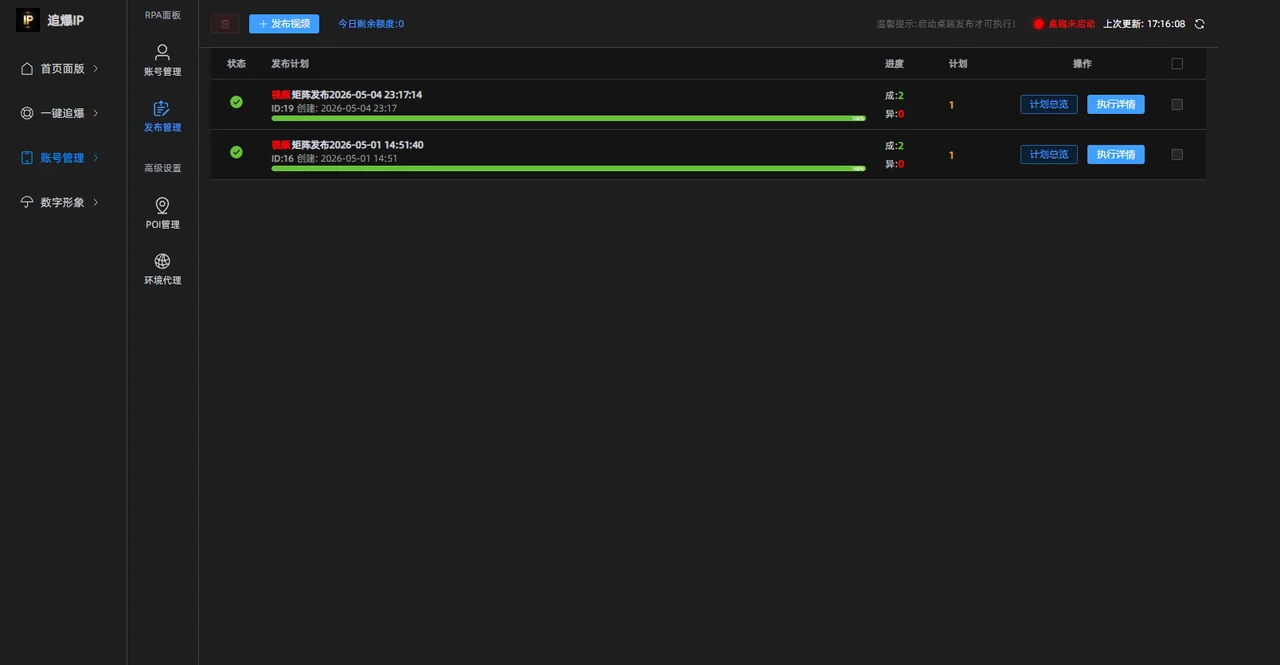Open 账号管理 under the RPA面板 section
1280x665 pixels.
tap(162, 60)
